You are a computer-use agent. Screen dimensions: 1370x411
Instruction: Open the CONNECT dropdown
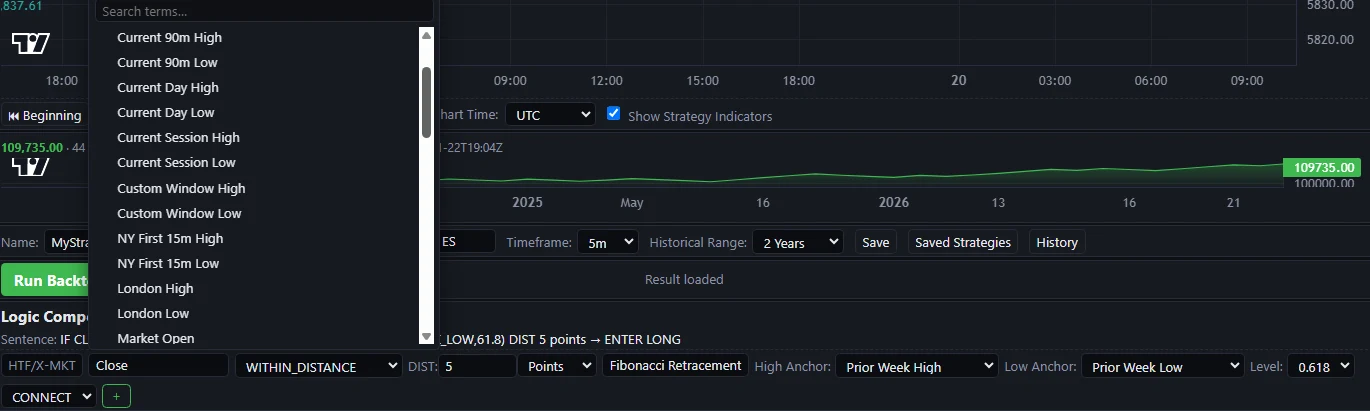pyautogui.click(x=48, y=397)
